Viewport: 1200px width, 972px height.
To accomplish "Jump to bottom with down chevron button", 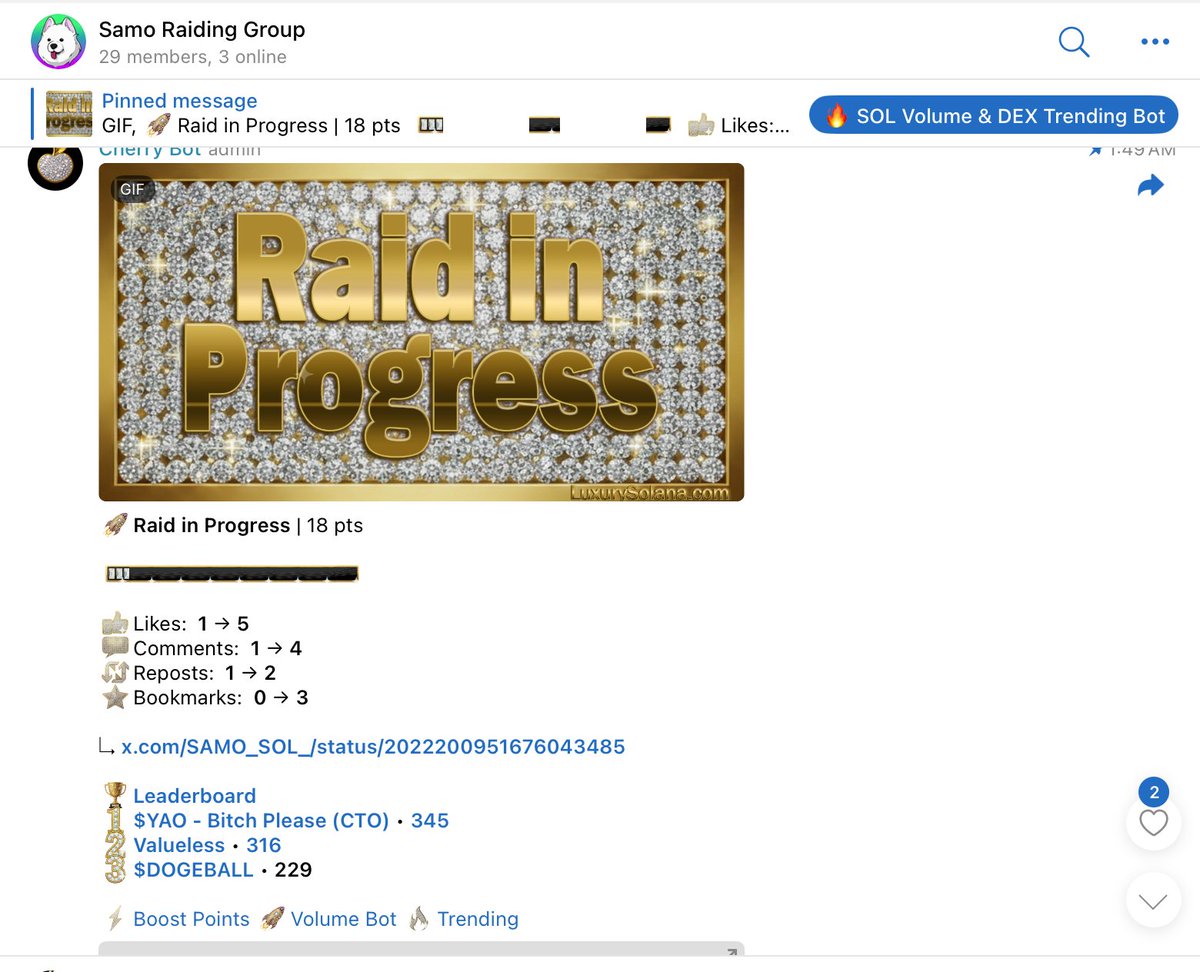I will pos(1154,901).
